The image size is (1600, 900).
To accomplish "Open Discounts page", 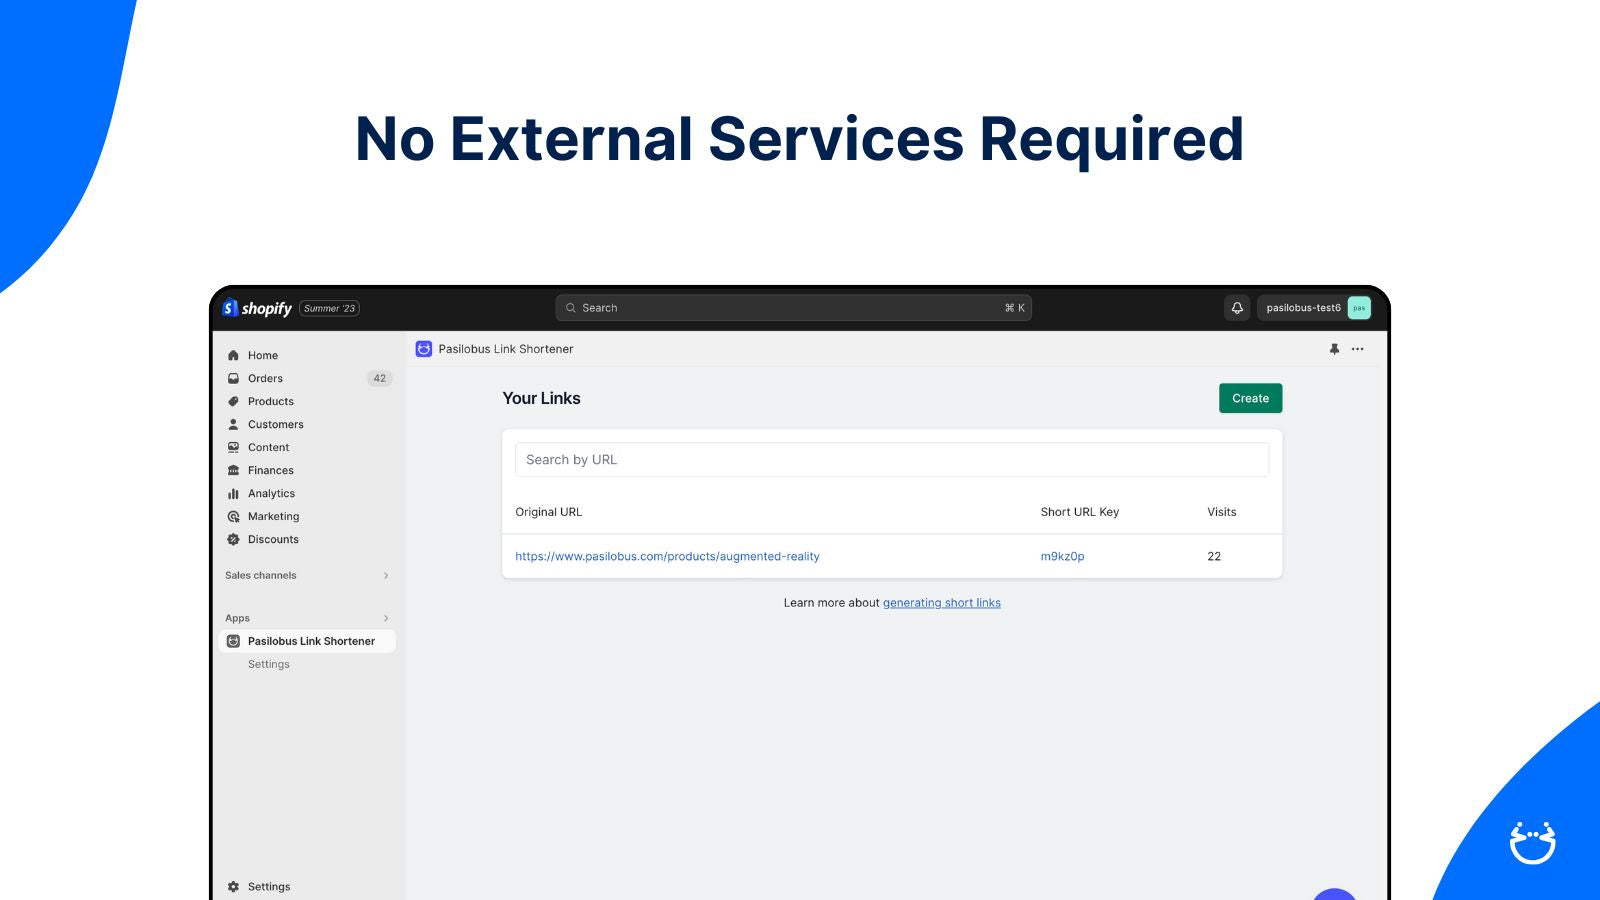I will click(273, 539).
